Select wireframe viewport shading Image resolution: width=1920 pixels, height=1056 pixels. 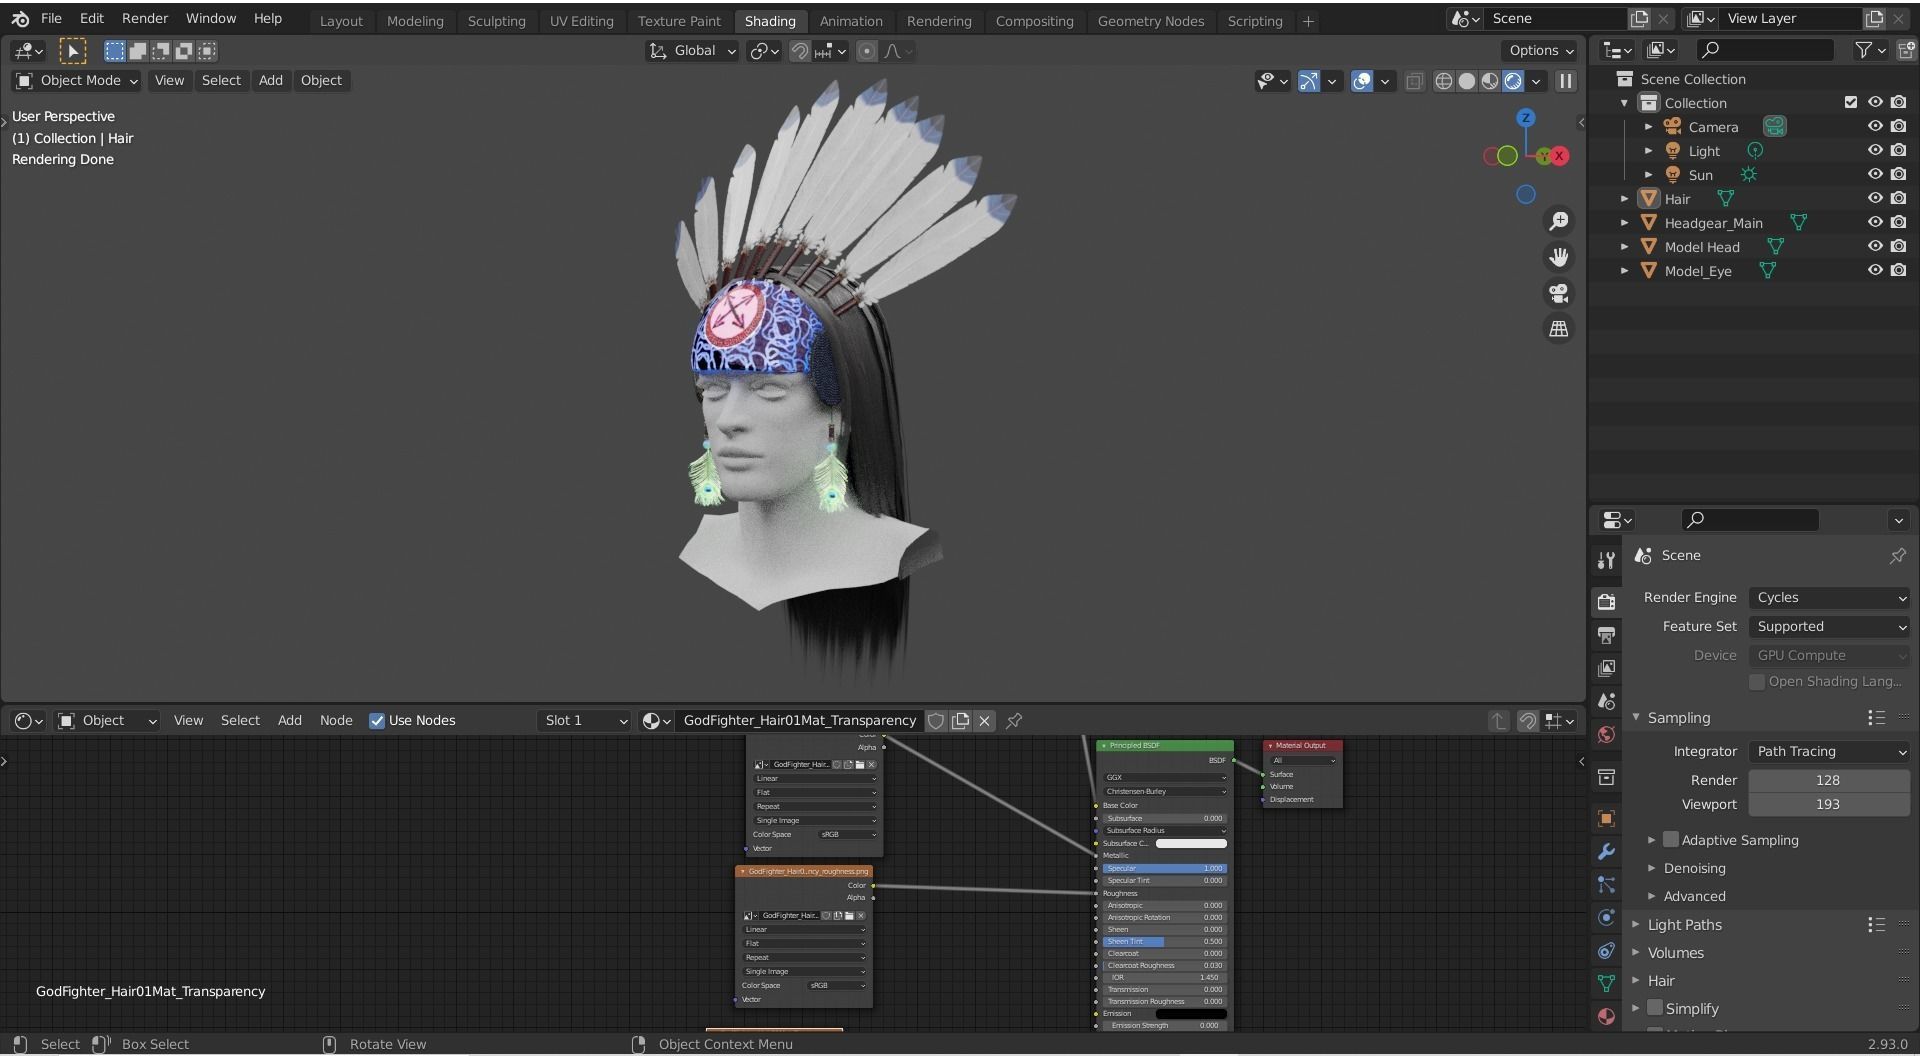[1443, 81]
